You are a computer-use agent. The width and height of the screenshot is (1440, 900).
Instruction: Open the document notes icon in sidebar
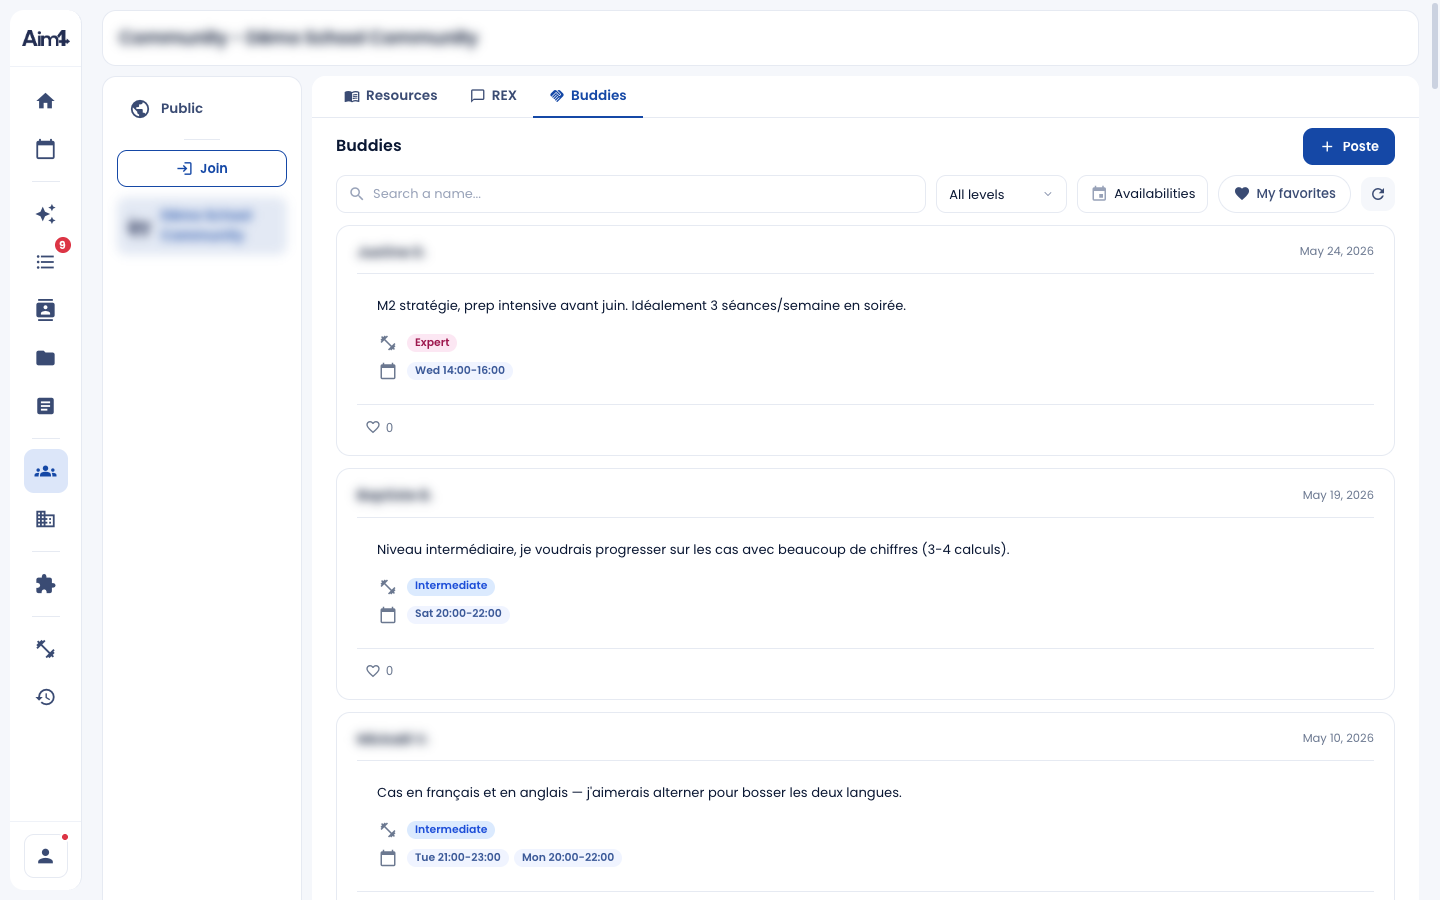click(x=46, y=406)
